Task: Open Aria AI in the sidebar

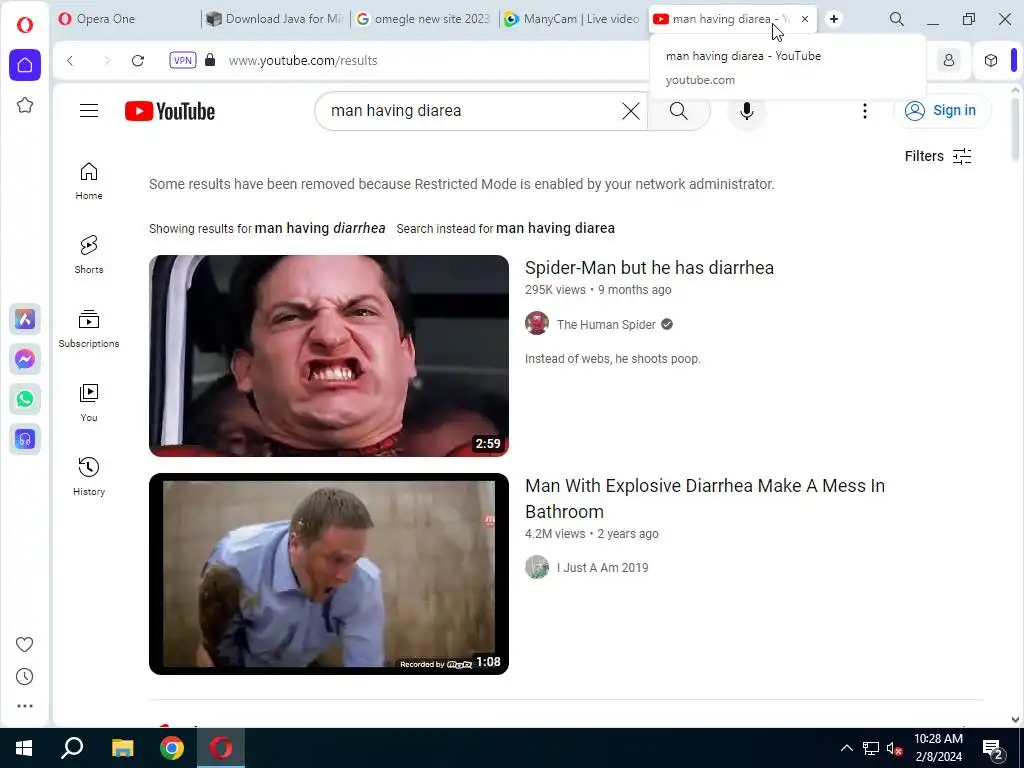Action: 25,319
